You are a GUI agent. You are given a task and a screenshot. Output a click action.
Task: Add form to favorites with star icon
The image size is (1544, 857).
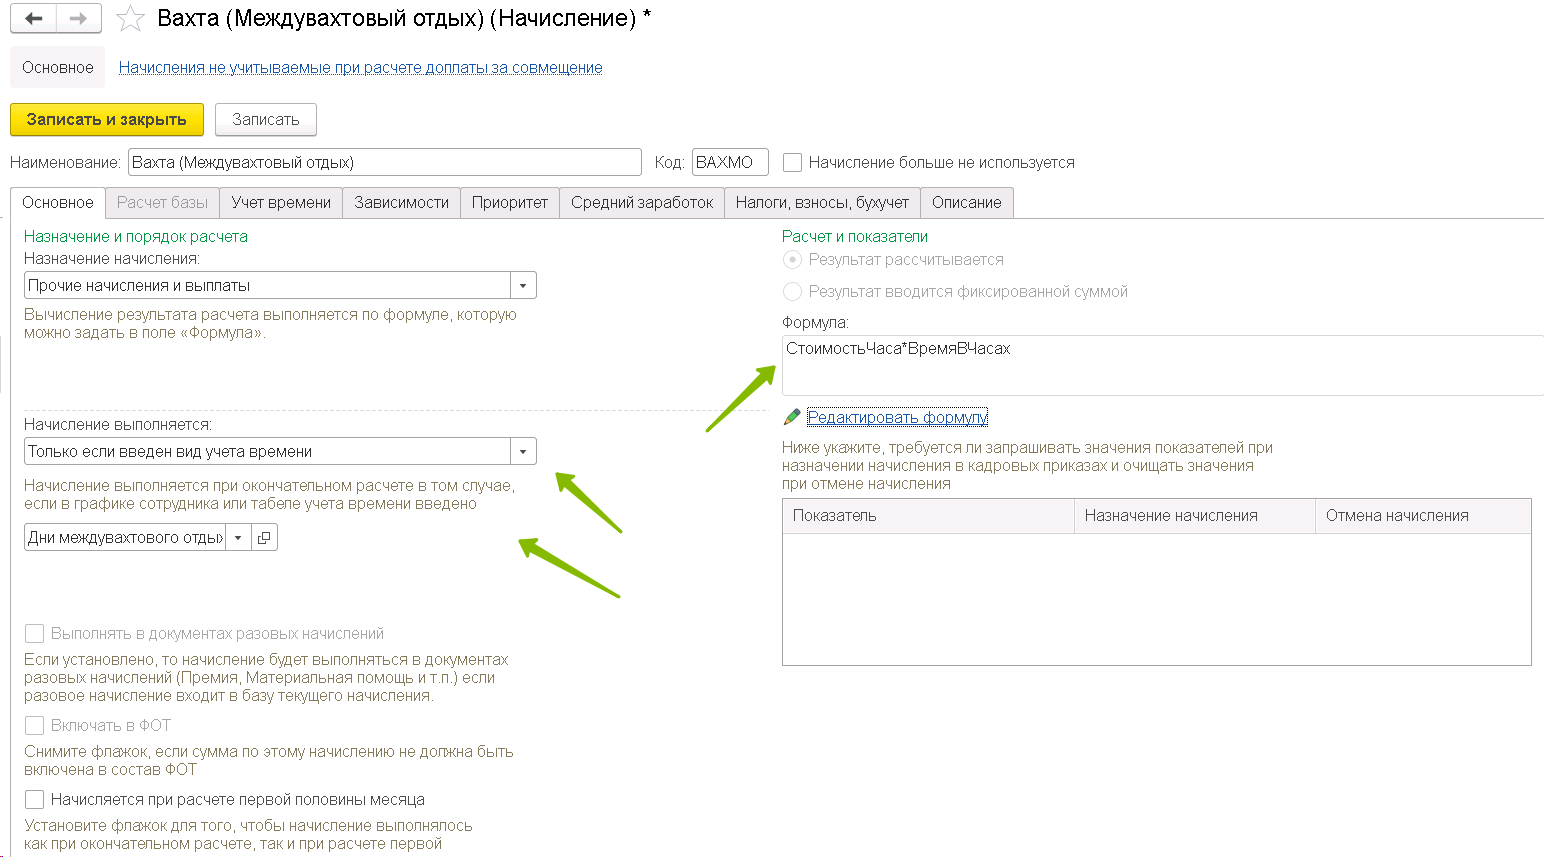[130, 19]
